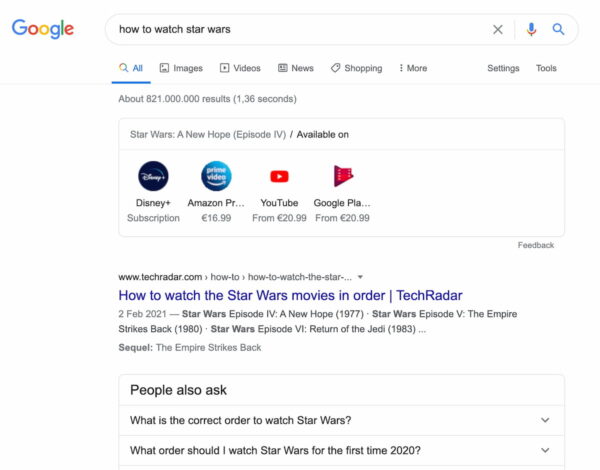The height and width of the screenshot is (470, 600).
Task: Open the Prime Video logo icon
Action: pyautogui.click(x=216, y=176)
